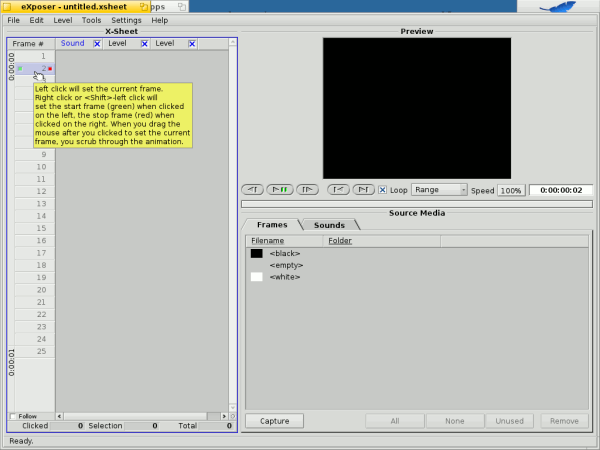Screen dimensions: 600x450
Task: Enable the Follow checkbox
Action: (x=13, y=416)
